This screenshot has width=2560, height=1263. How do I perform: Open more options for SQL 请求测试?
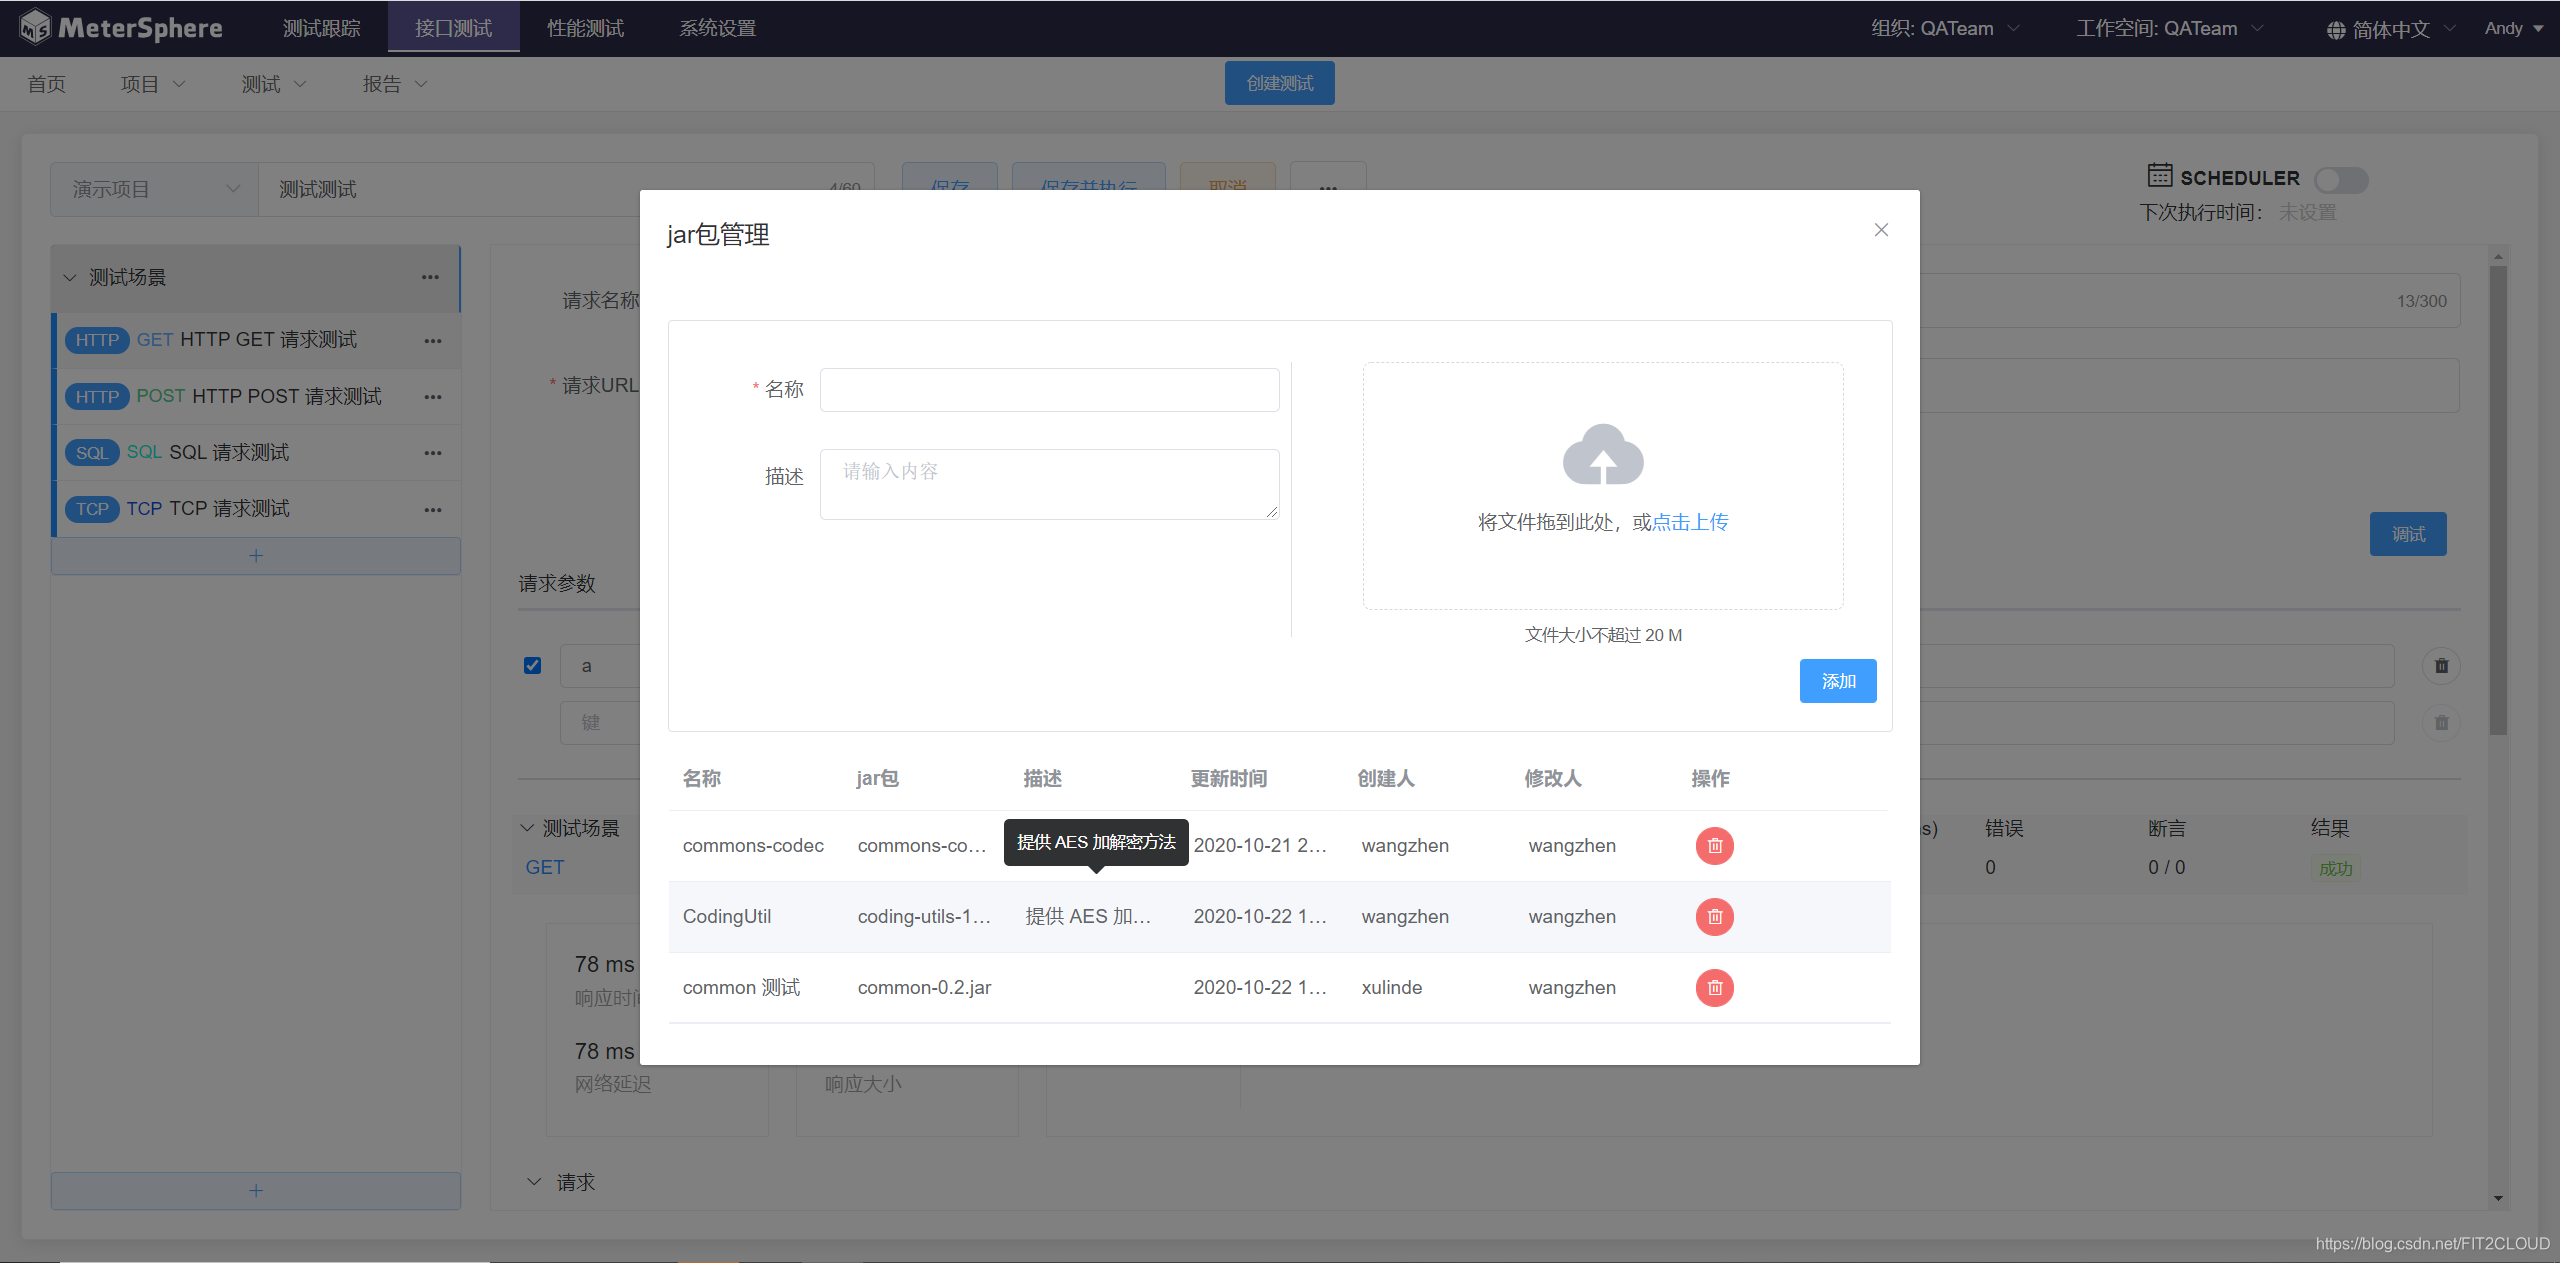(432, 453)
